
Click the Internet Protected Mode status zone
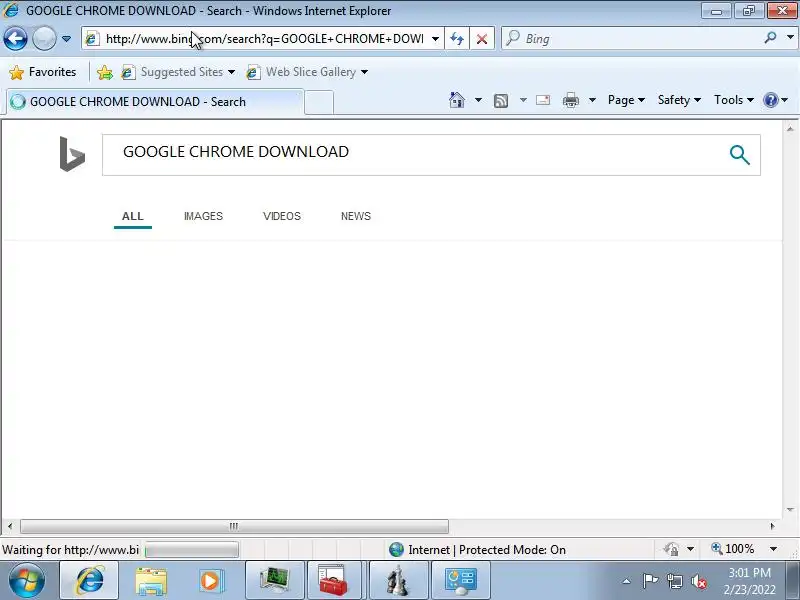point(477,549)
